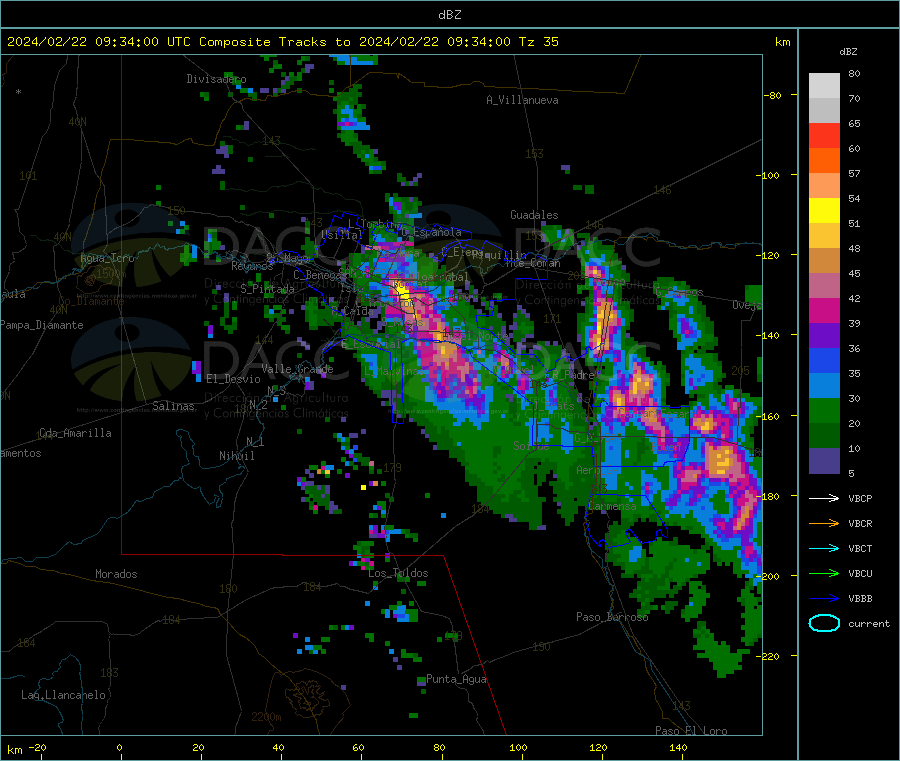Select the dark orange 57-60 dBZ legend swatch
The height and width of the screenshot is (761, 900).
click(x=824, y=161)
